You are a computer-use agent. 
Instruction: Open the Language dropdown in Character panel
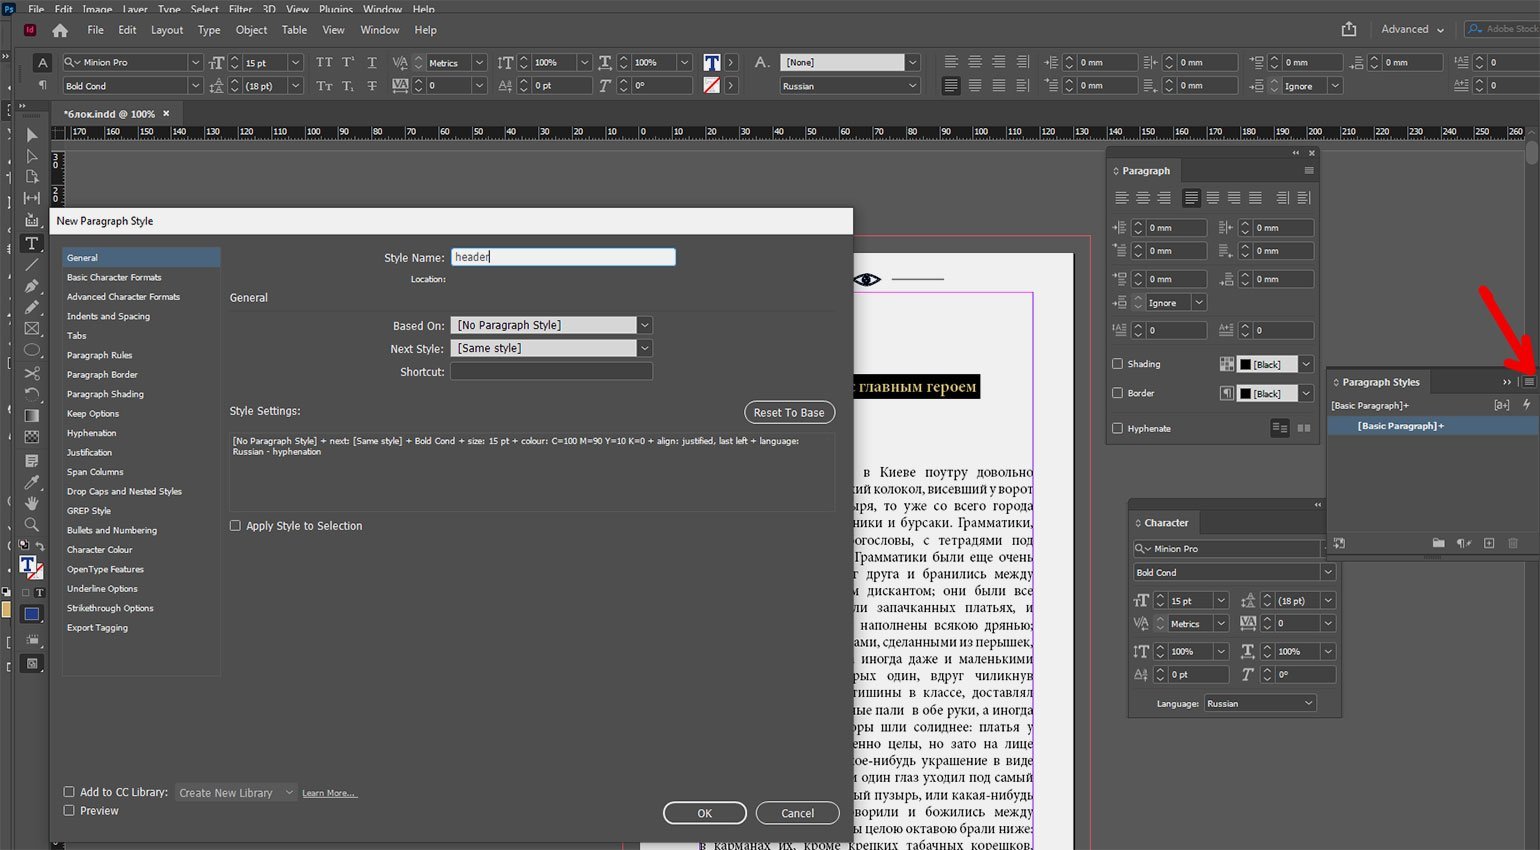[1260, 704]
